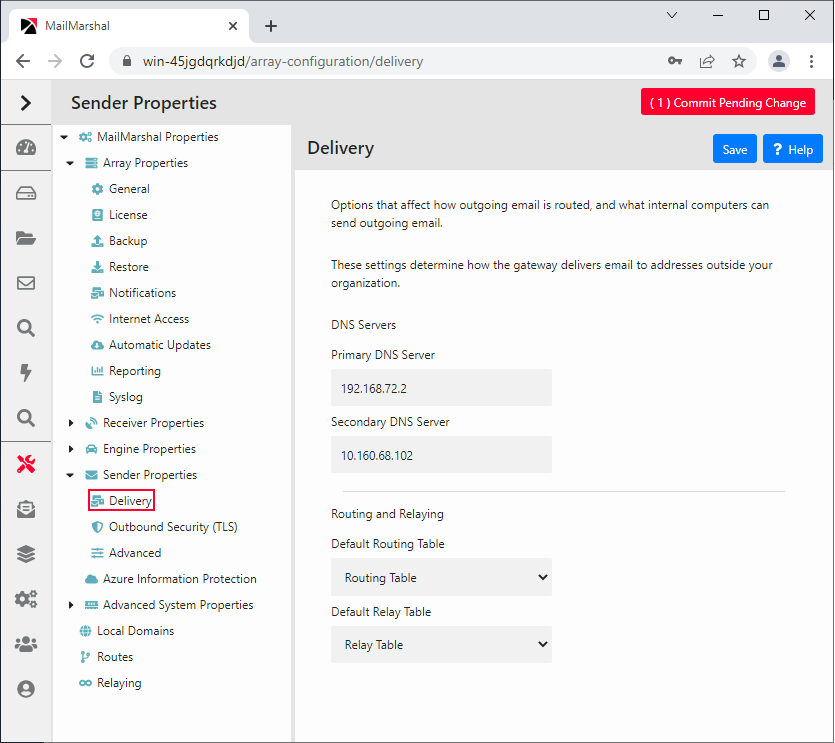
Task: Open the Default Relay Table dropdown
Action: [441, 644]
